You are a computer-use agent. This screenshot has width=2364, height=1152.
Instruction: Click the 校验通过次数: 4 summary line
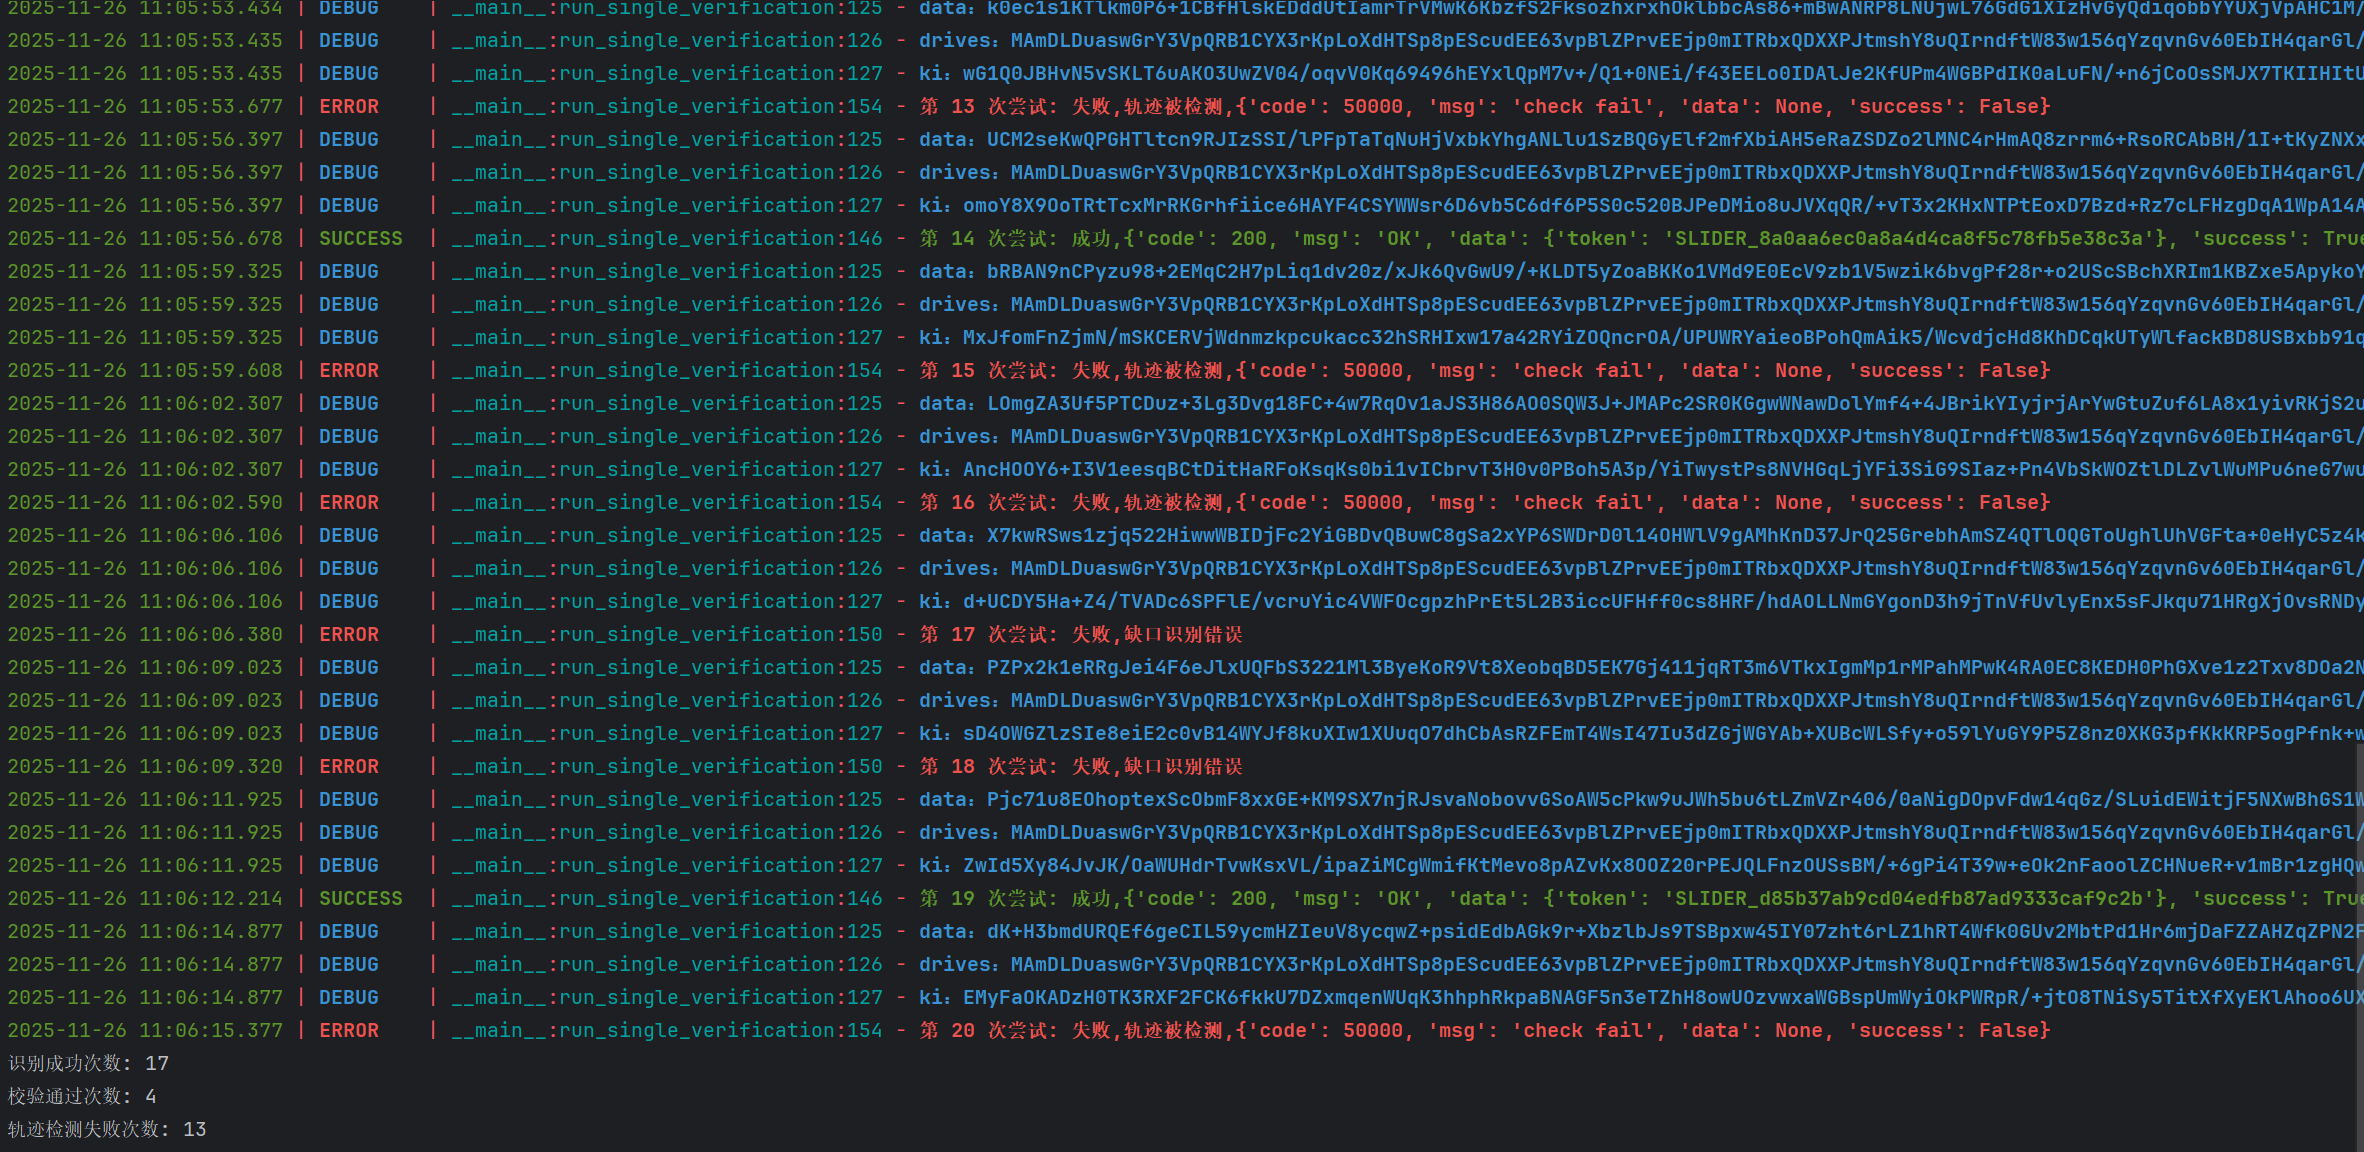pos(82,1097)
